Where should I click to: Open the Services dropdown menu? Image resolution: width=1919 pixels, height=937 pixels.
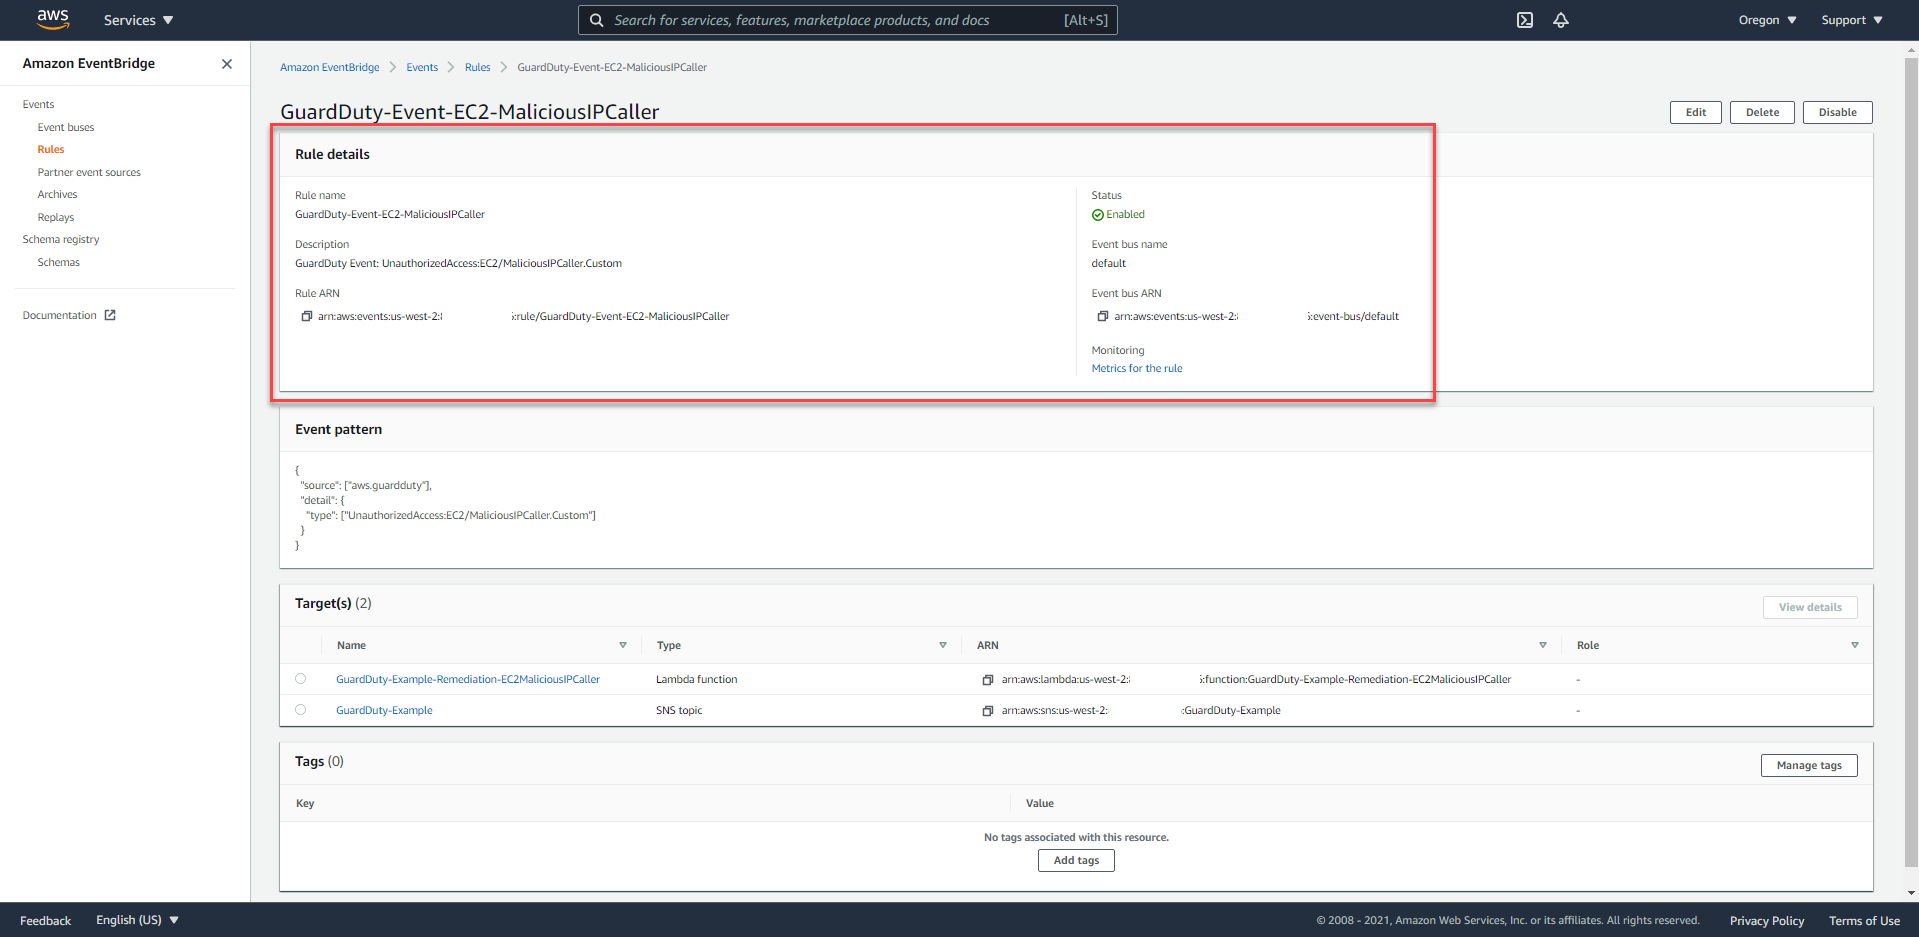138,20
